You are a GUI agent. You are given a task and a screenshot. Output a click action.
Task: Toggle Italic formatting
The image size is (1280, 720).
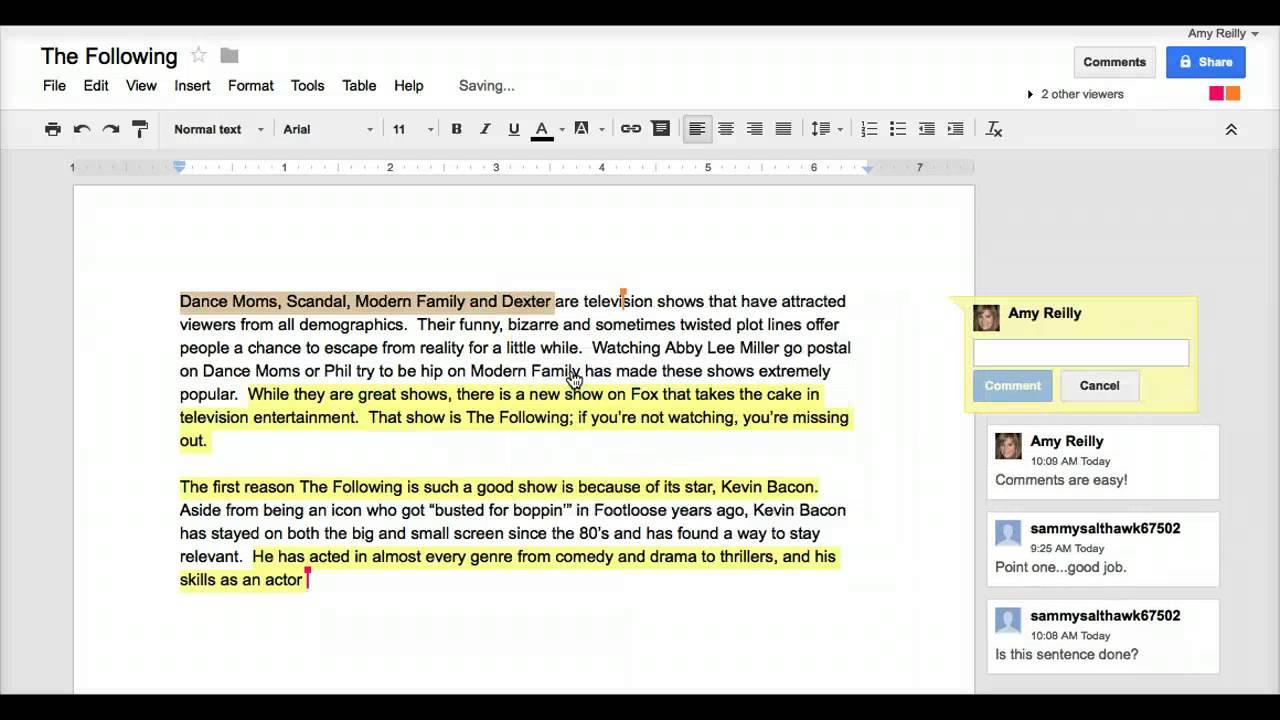(x=485, y=129)
